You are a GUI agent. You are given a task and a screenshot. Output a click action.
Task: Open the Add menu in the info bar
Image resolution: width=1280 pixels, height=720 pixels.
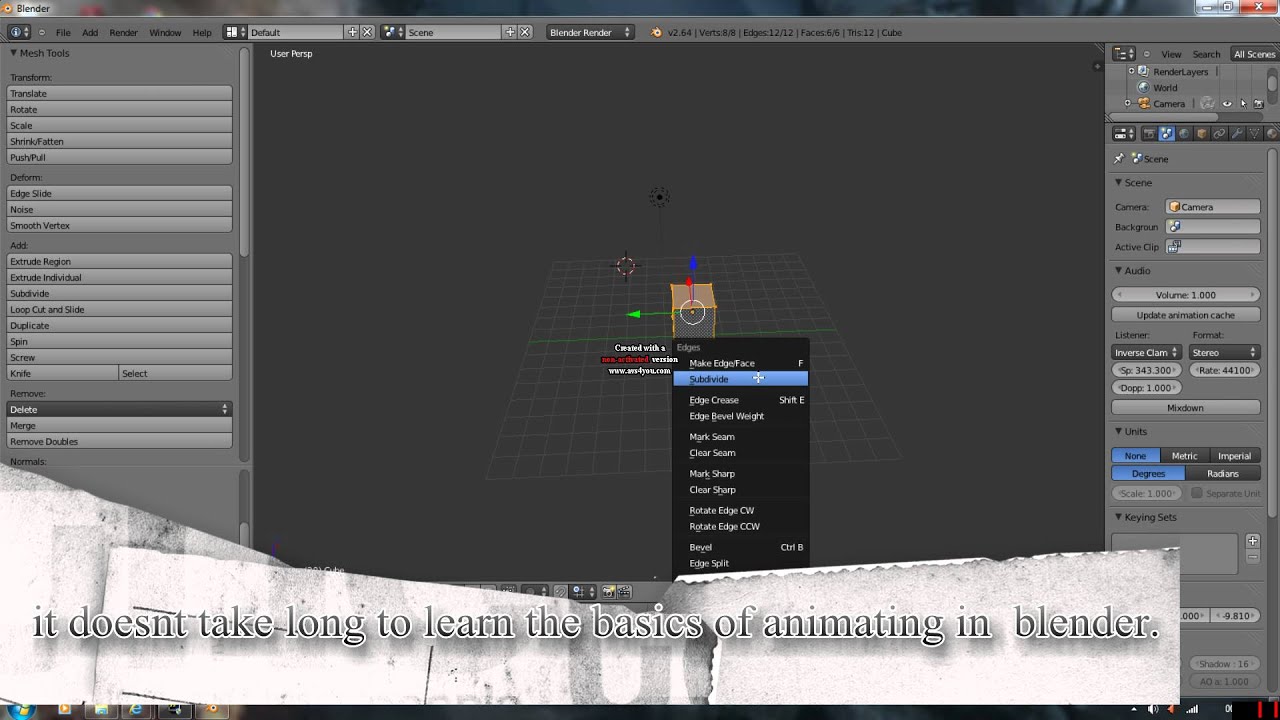90,33
